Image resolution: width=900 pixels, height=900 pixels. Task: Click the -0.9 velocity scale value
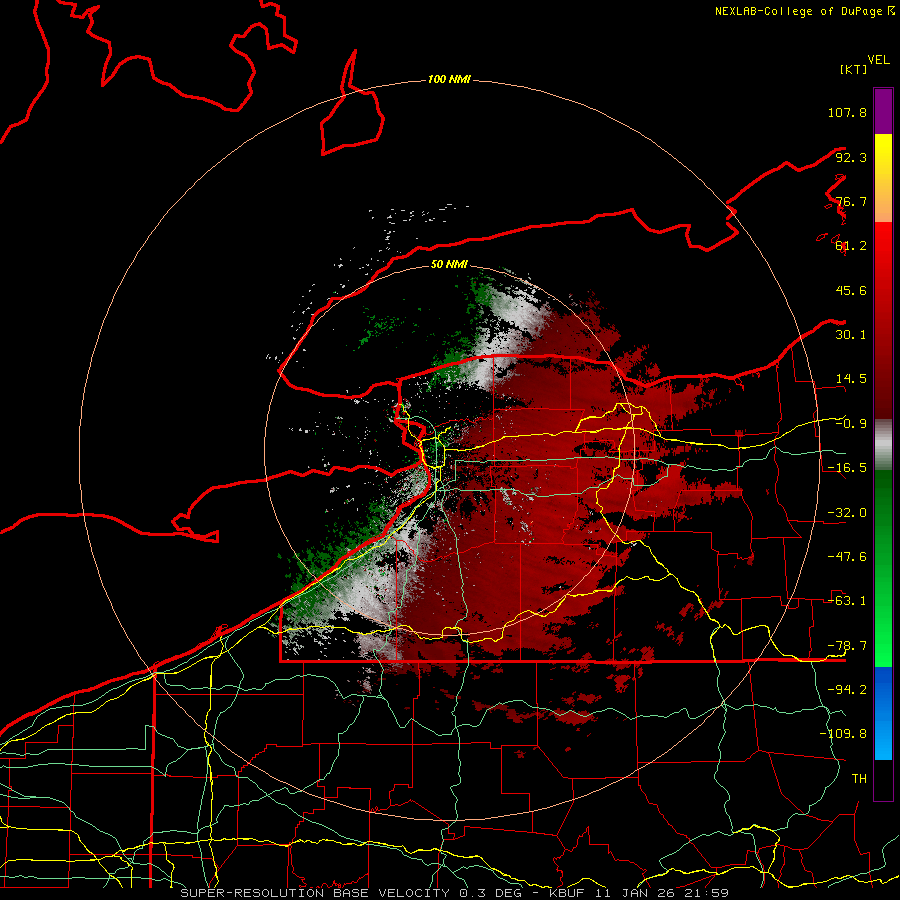coord(851,424)
